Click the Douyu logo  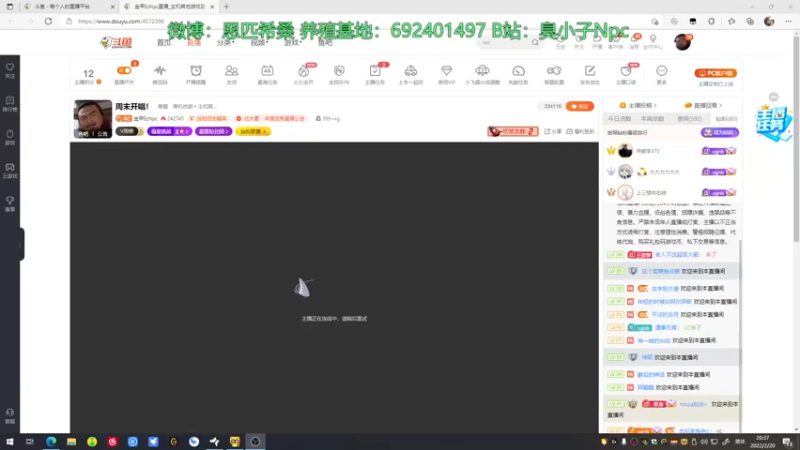[x=116, y=42]
